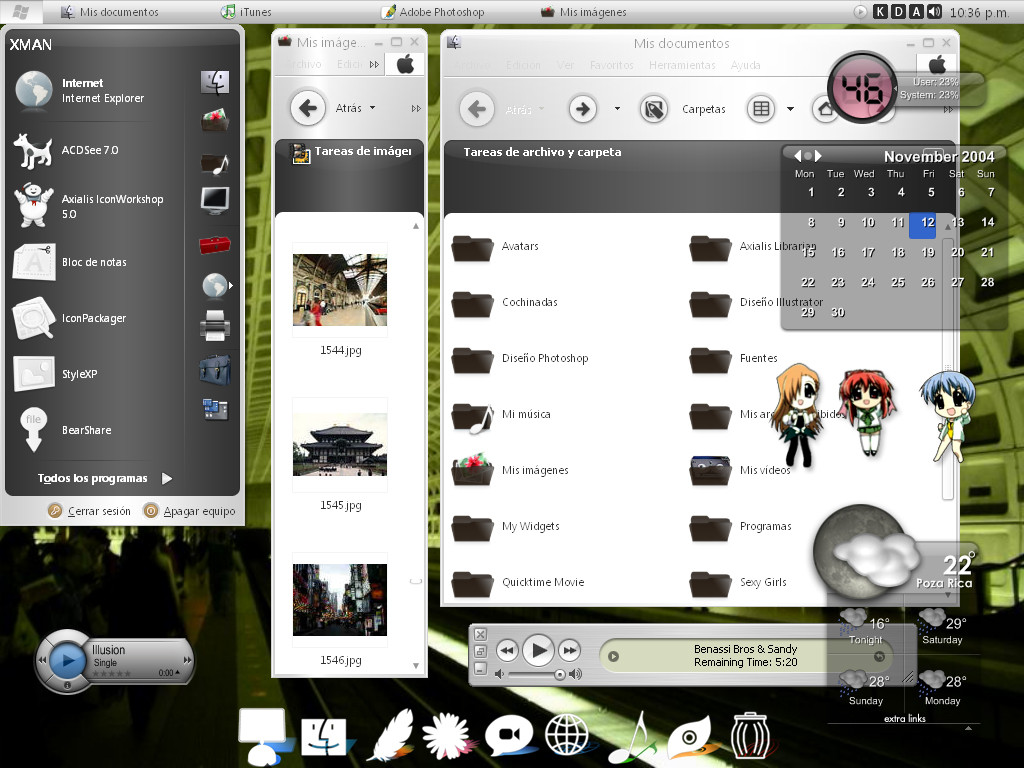The height and width of the screenshot is (768, 1024).
Task: Open the blue briefcase icon in the Start menu
Action: click(215, 369)
